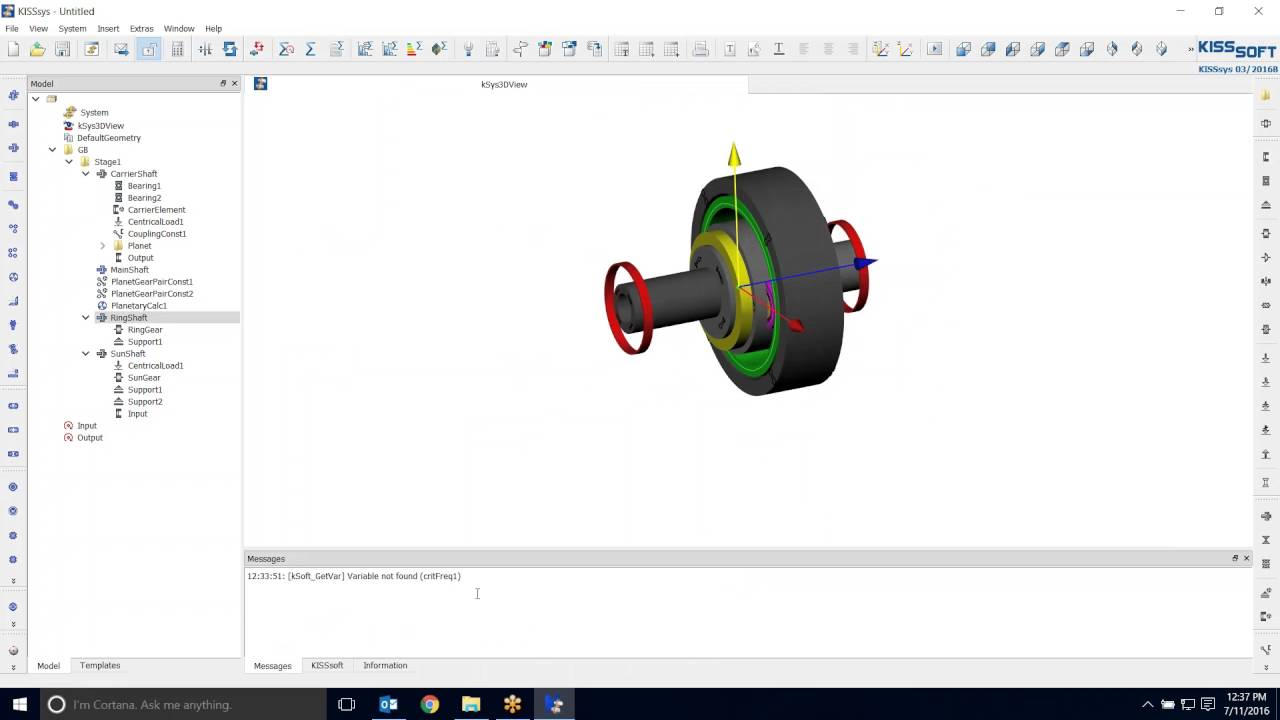Undock the Messages panel
The height and width of the screenshot is (720, 1280).
[1235, 558]
